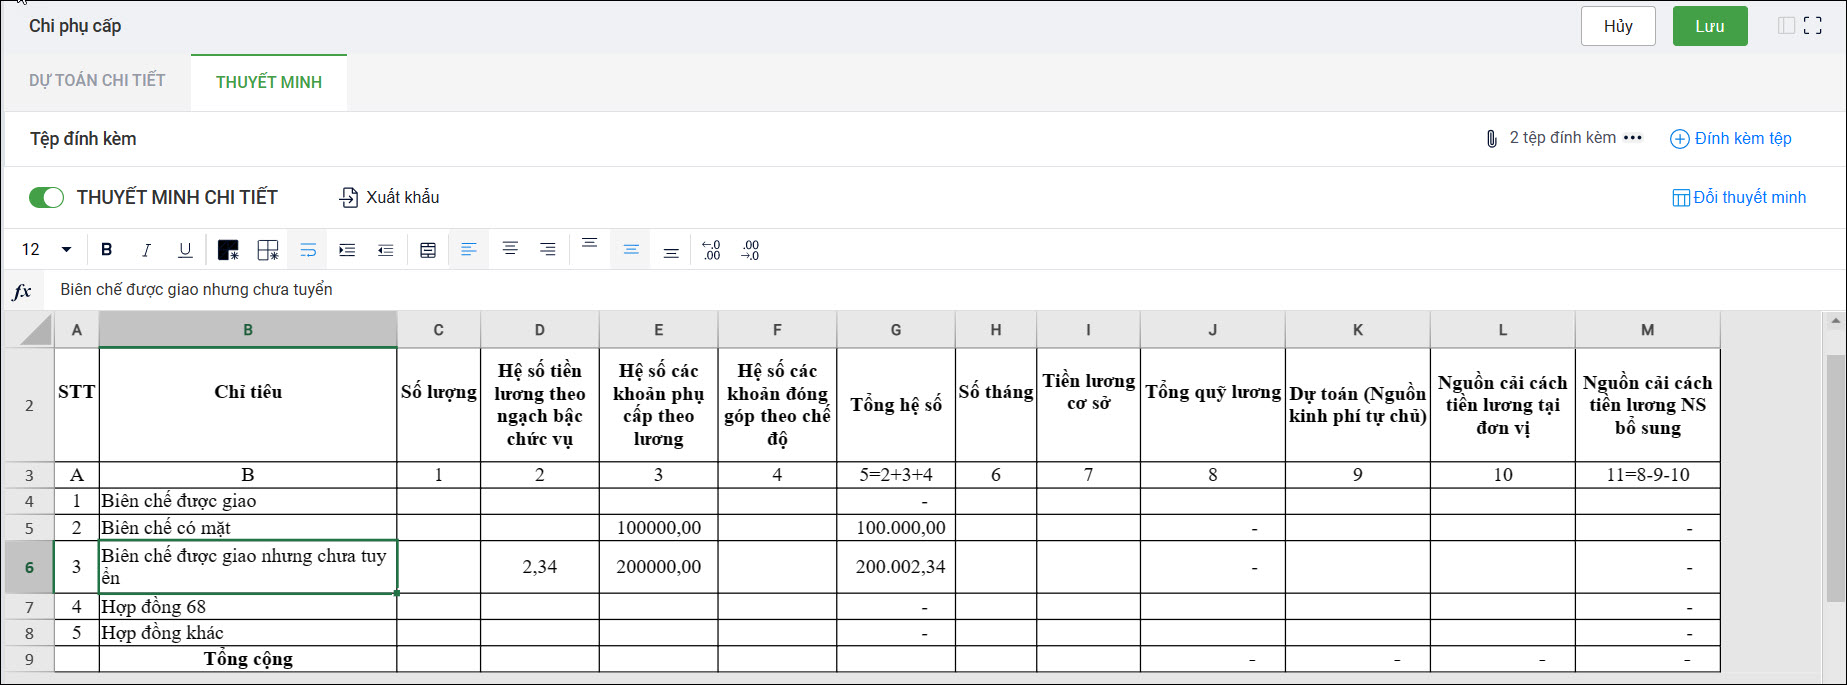The width and height of the screenshot is (1847, 685).
Task: Switch to the DỰ TOÁN CHI TIẾT tab
Action: point(97,81)
